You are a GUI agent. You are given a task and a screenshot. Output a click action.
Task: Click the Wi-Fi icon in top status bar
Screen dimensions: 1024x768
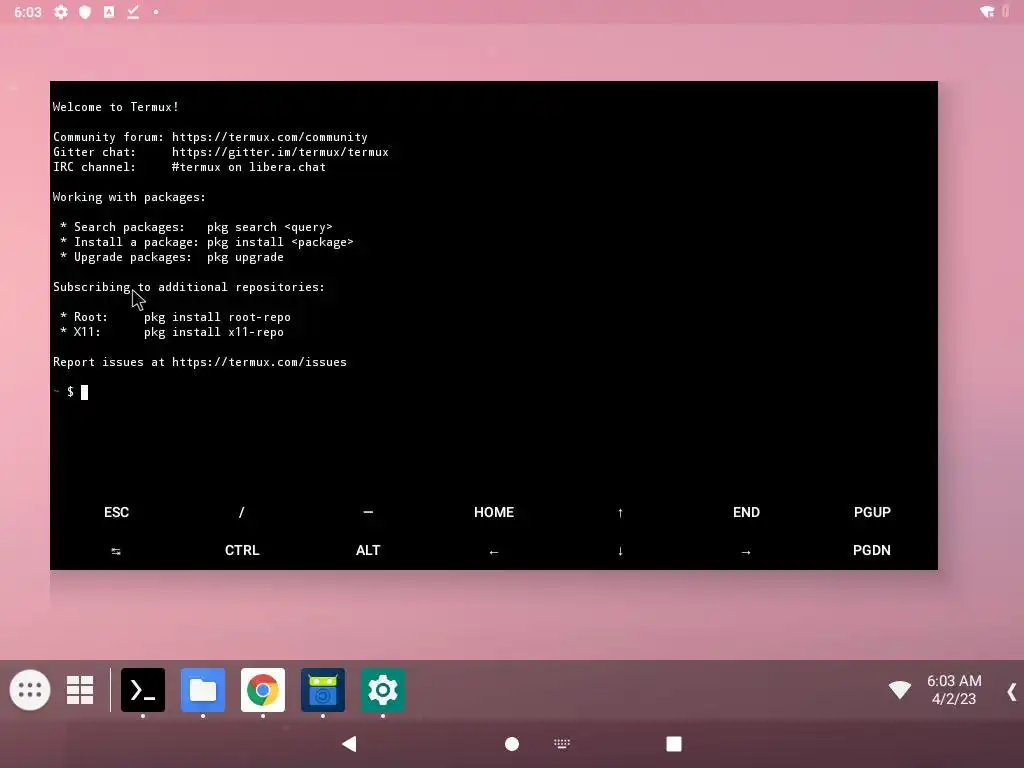987,12
